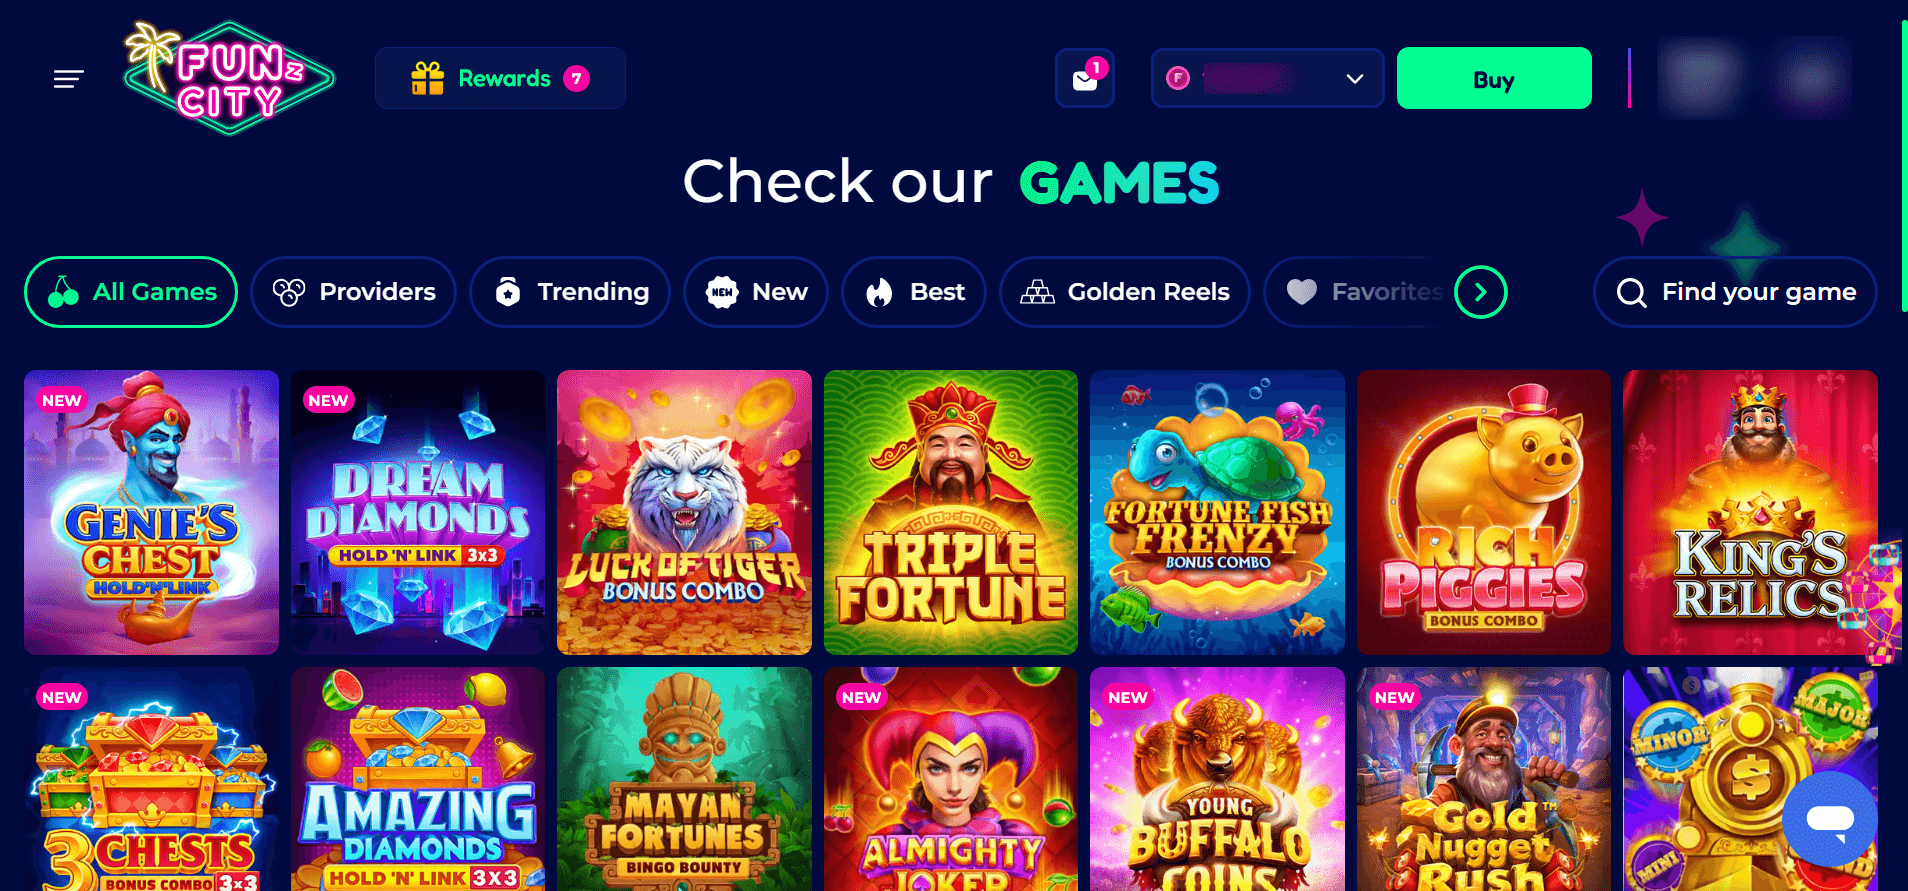
Task: Open the Trending games tab
Action: click(570, 292)
